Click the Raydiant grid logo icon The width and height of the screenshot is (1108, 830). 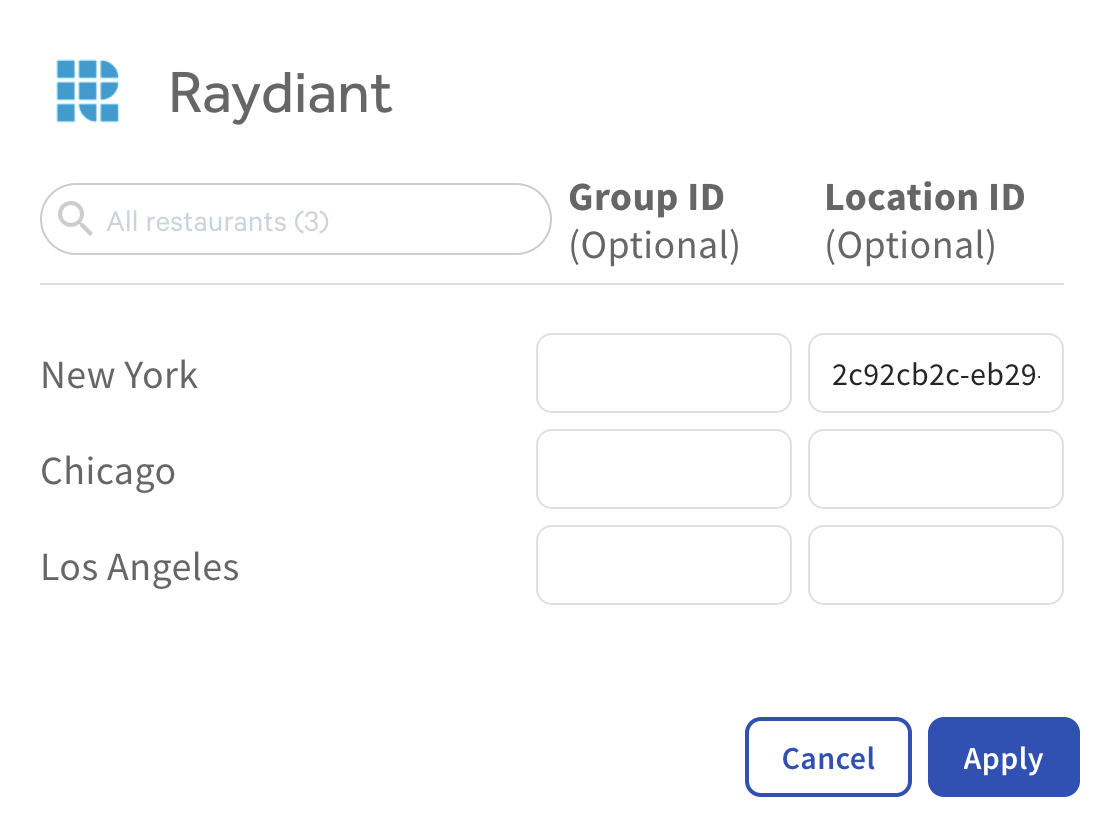[x=88, y=91]
